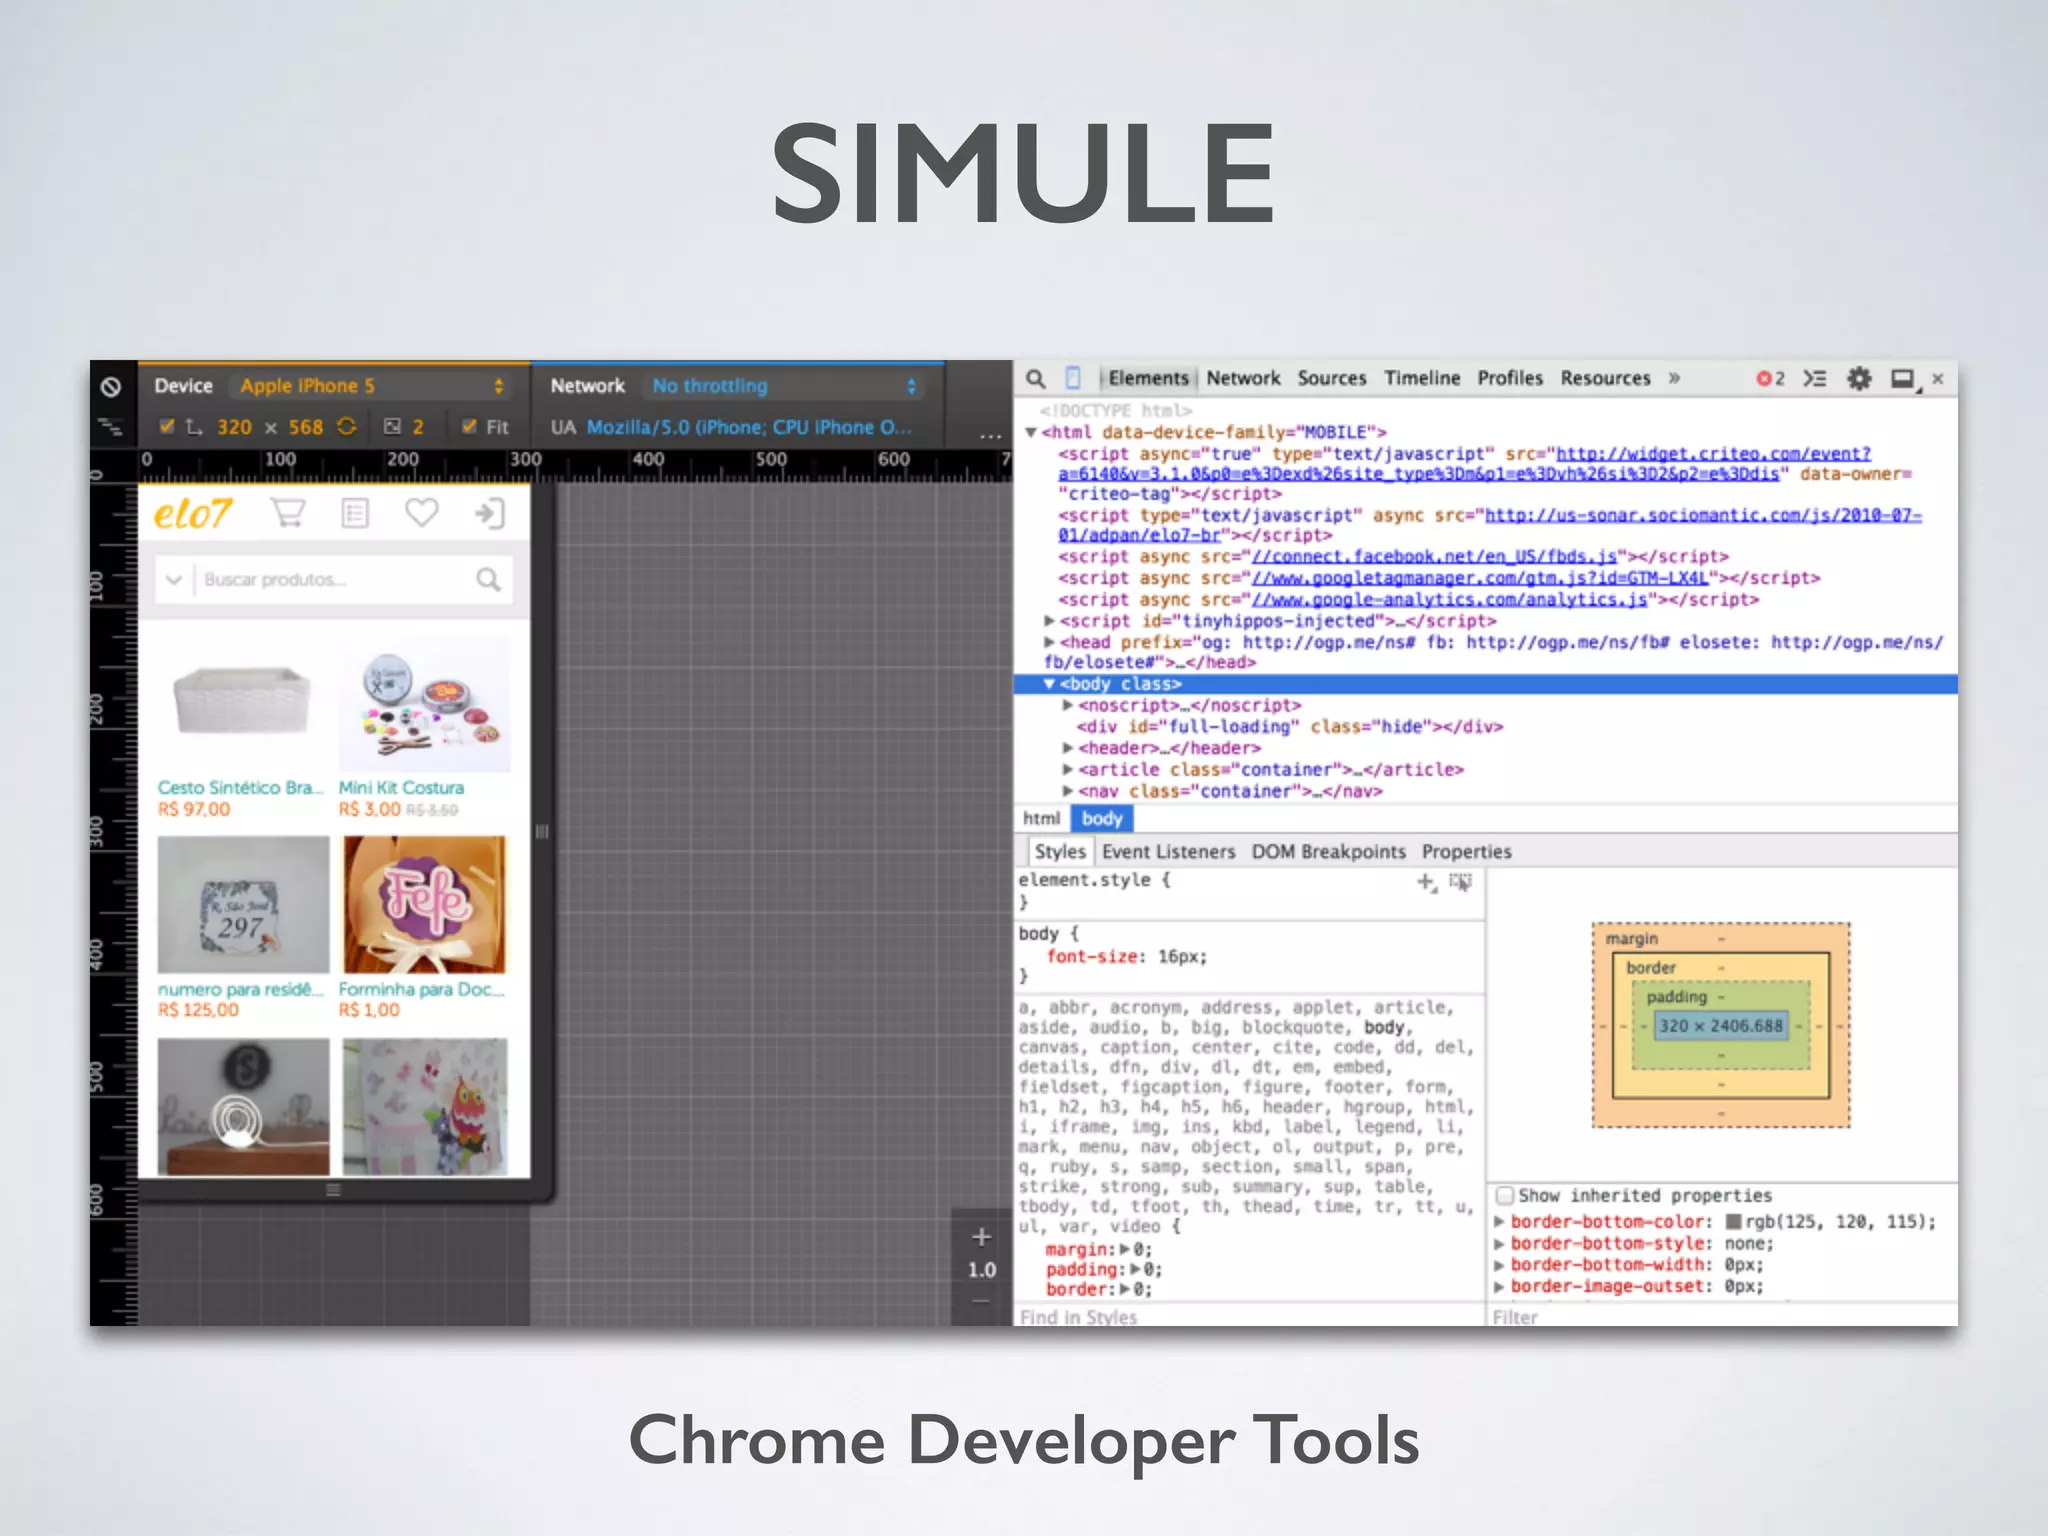Click the reset device emulation icon

pos(111,386)
